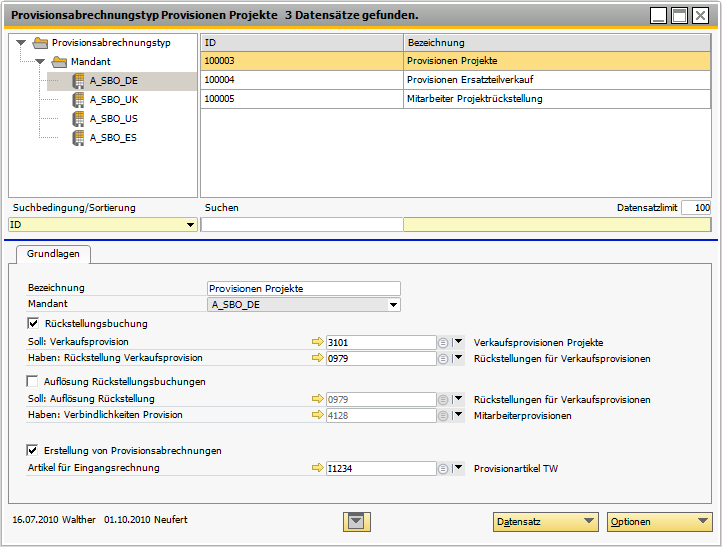The height and width of the screenshot is (547, 722).
Task: Click link arrow beside Artikel für Eingangsrechnung
Action: click(318, 467)
